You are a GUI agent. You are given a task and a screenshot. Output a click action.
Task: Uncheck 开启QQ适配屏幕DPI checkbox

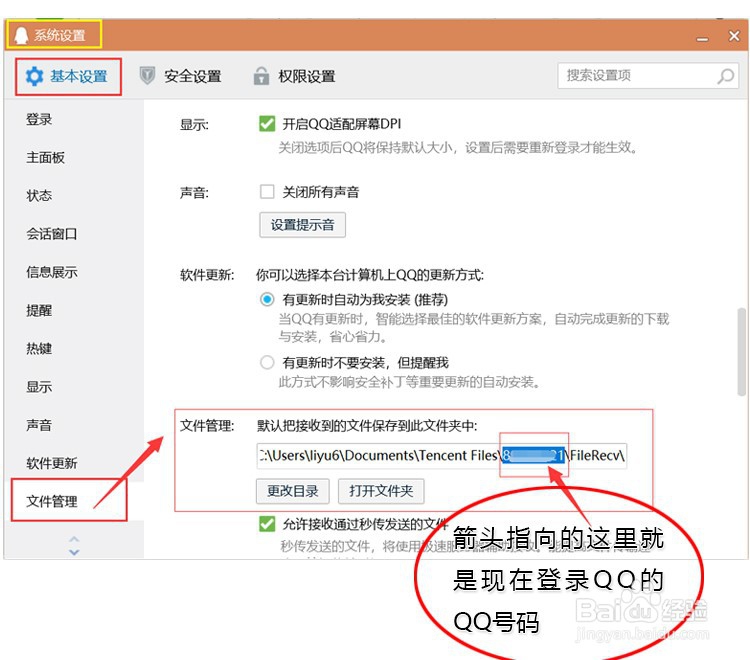267,123
